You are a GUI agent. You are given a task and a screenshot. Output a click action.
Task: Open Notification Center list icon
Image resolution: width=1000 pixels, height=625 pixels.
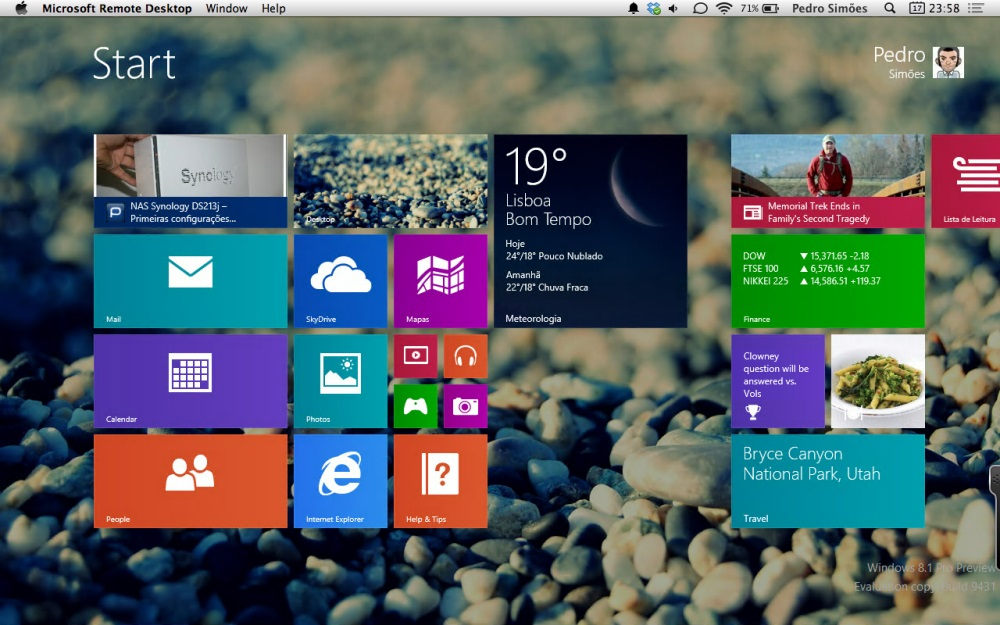975,8
